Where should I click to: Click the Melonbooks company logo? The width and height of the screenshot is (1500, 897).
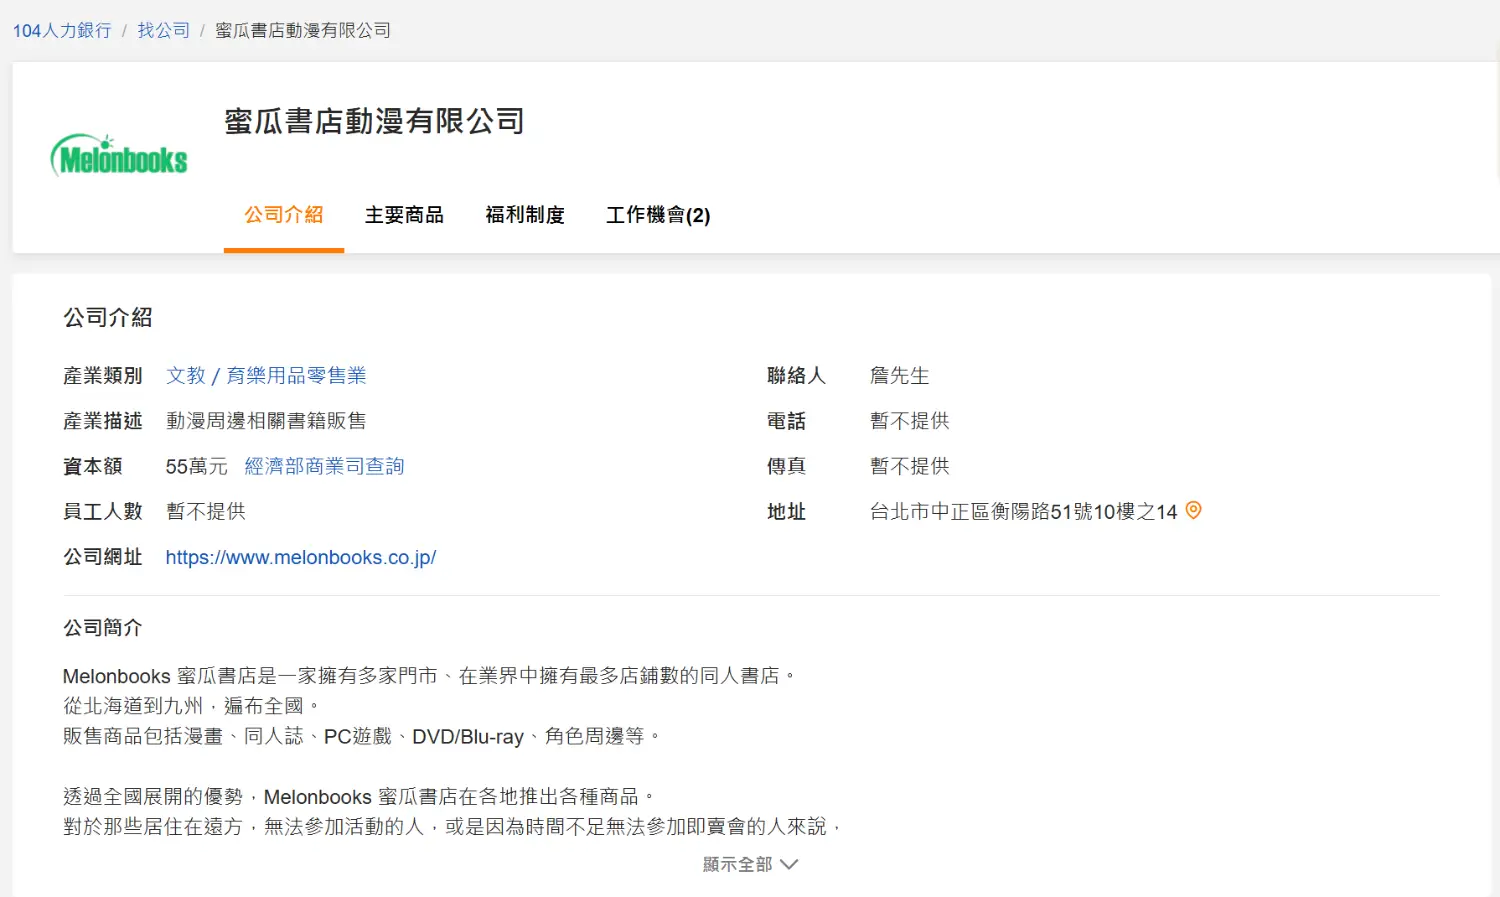(119, 156)
